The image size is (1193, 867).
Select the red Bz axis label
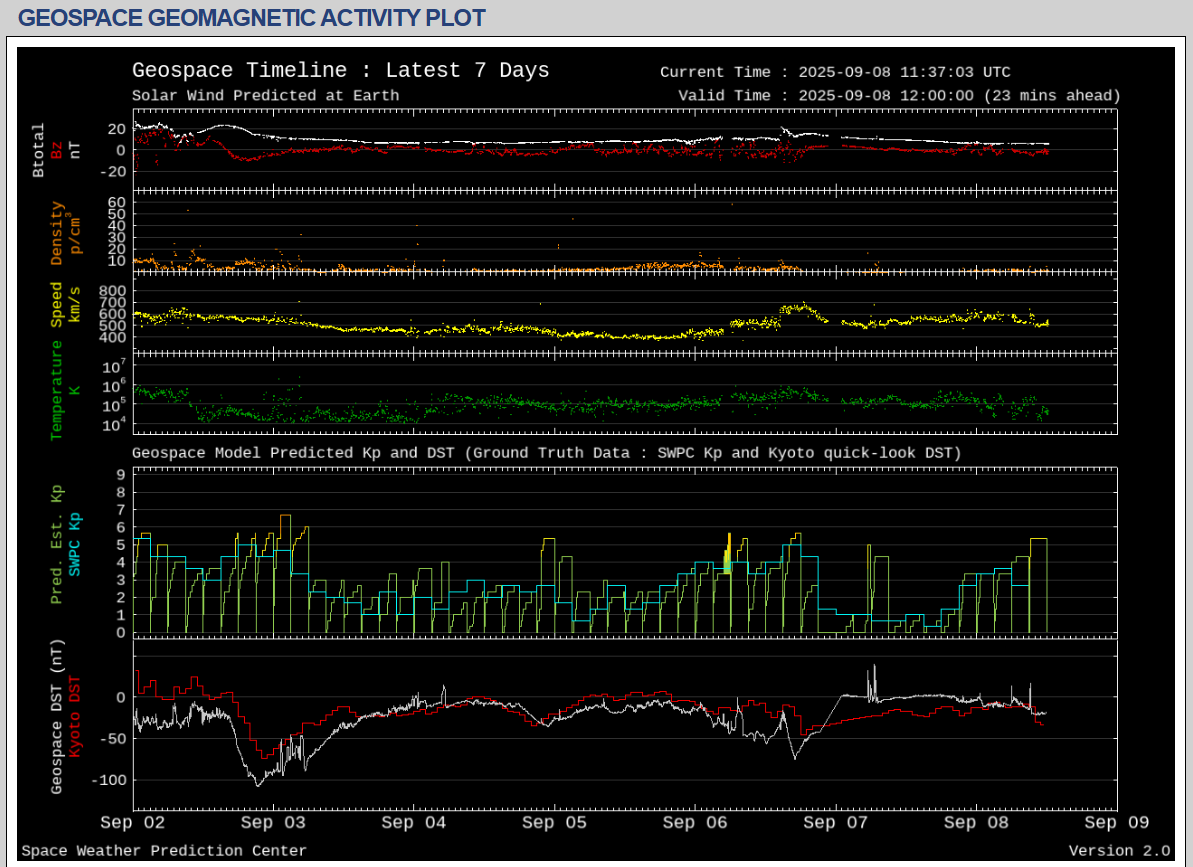57,150
